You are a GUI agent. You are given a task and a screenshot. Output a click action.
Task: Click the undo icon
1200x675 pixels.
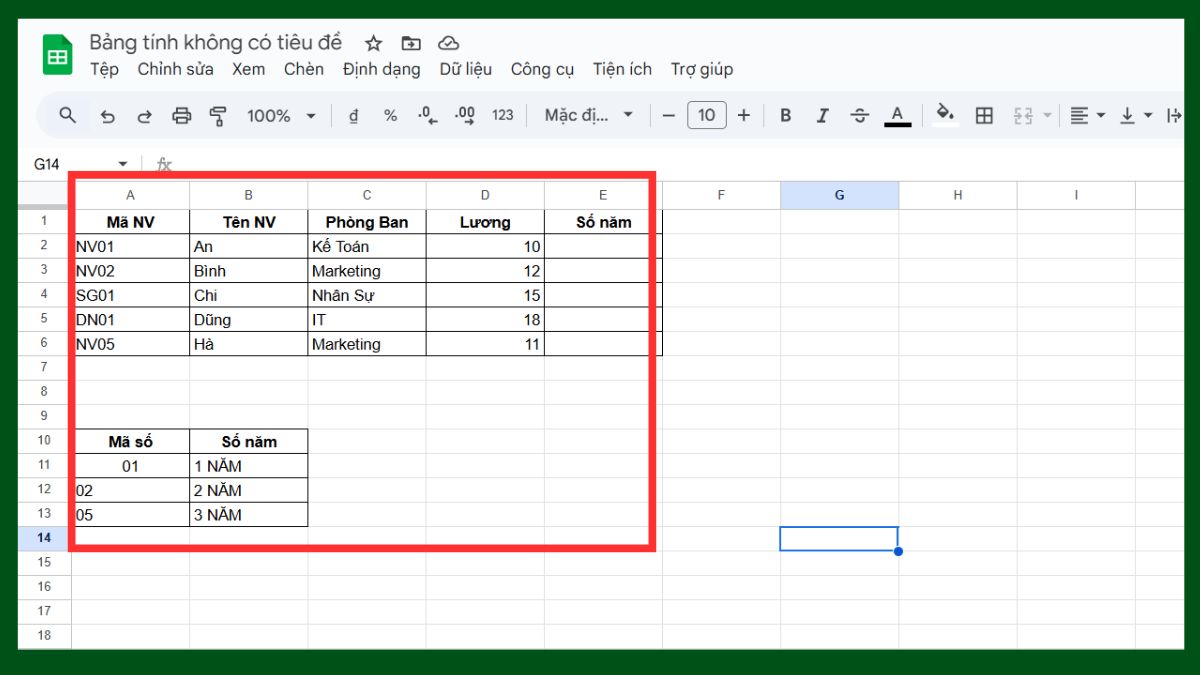pyautogui.click(x=108, y=115)
